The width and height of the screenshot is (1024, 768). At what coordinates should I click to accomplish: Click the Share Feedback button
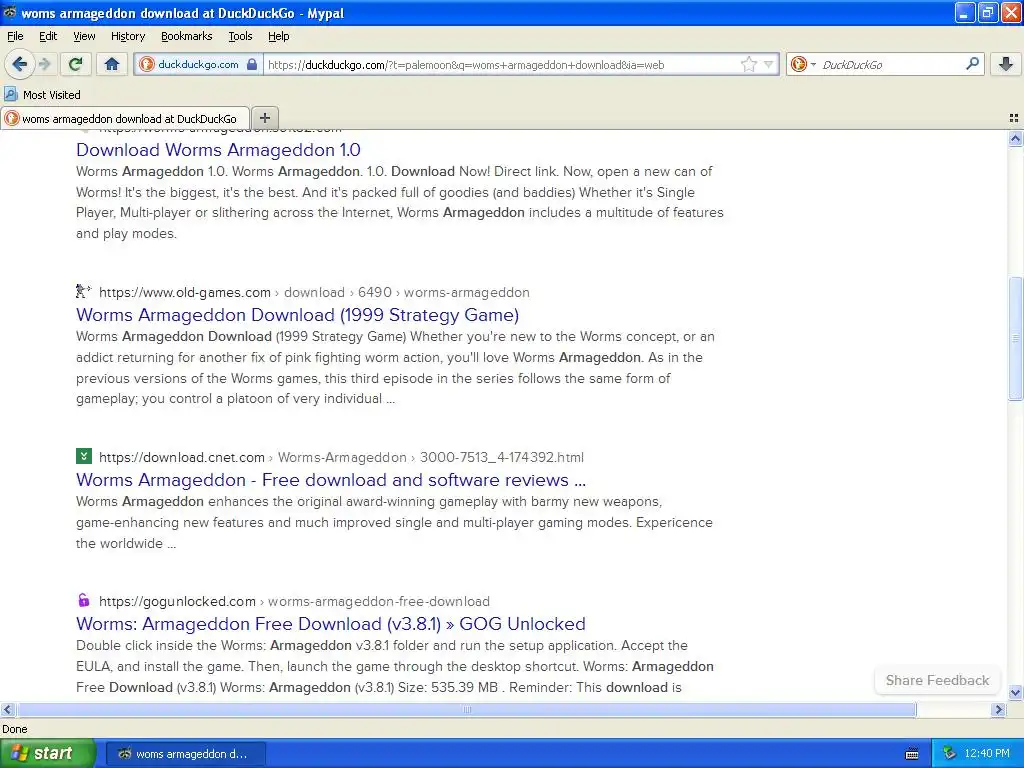pyautogui.click(x=937, y=680)
